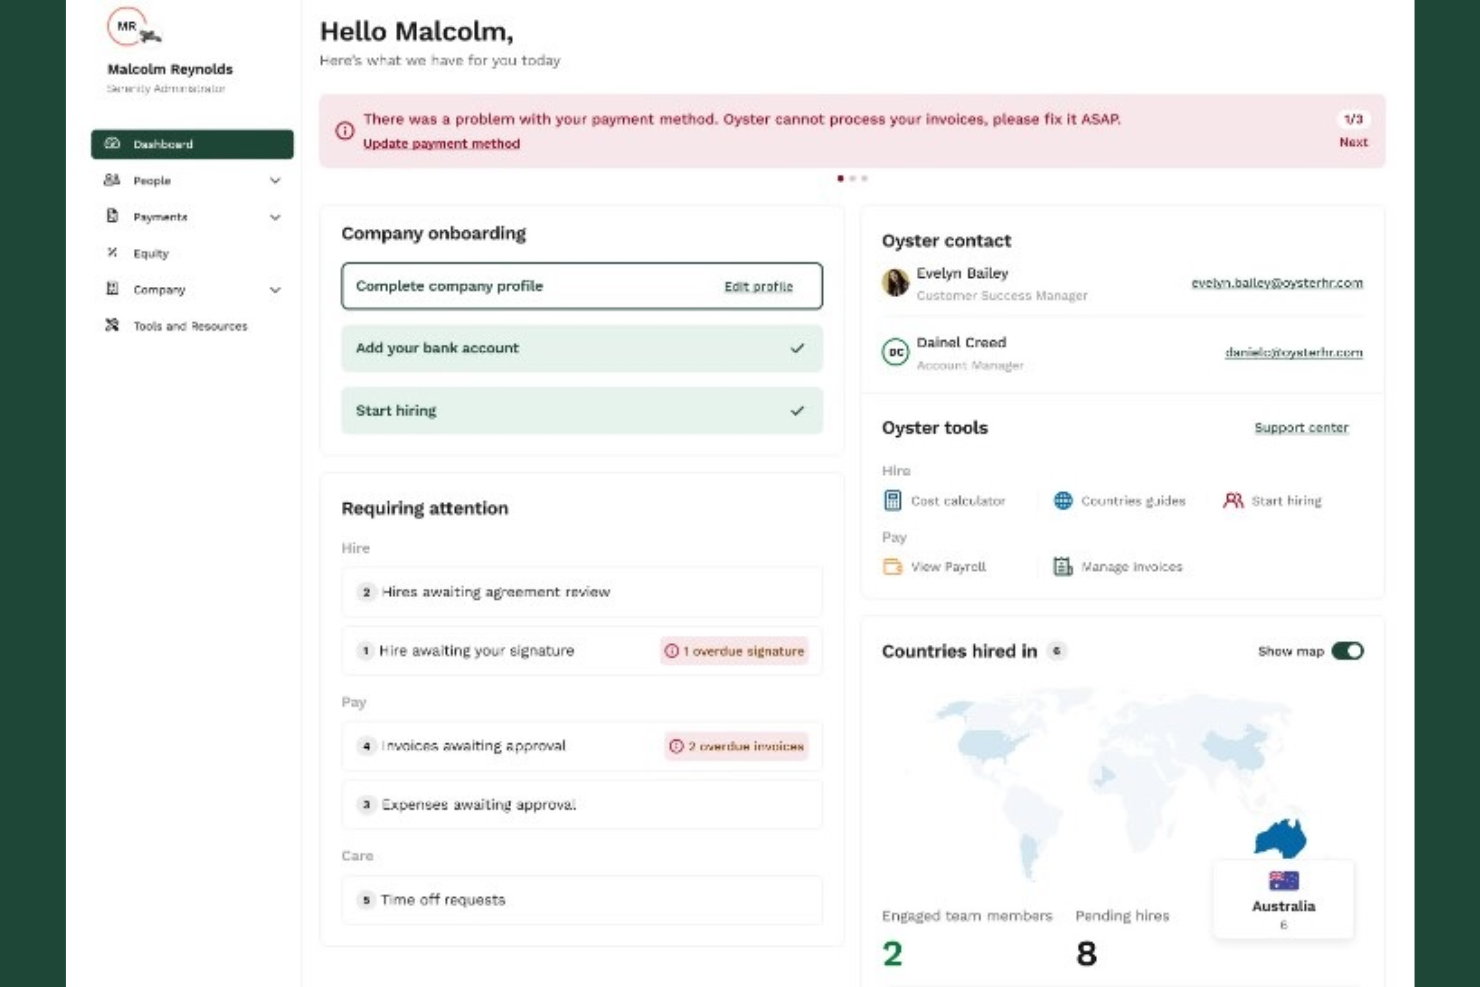Click the Manage invoices icon
The height and width of the screenshot is (987, 1480).
pos(1063,566)
